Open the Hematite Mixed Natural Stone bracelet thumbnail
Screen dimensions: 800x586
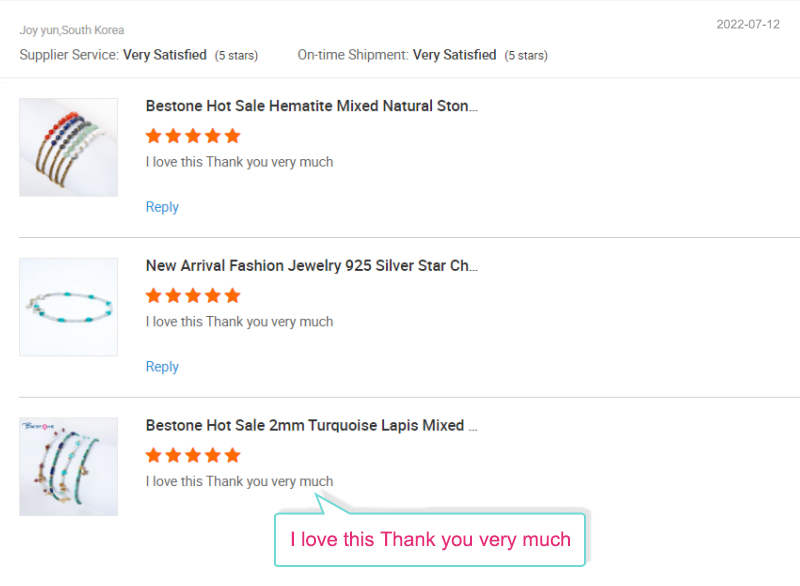[68, 147]
